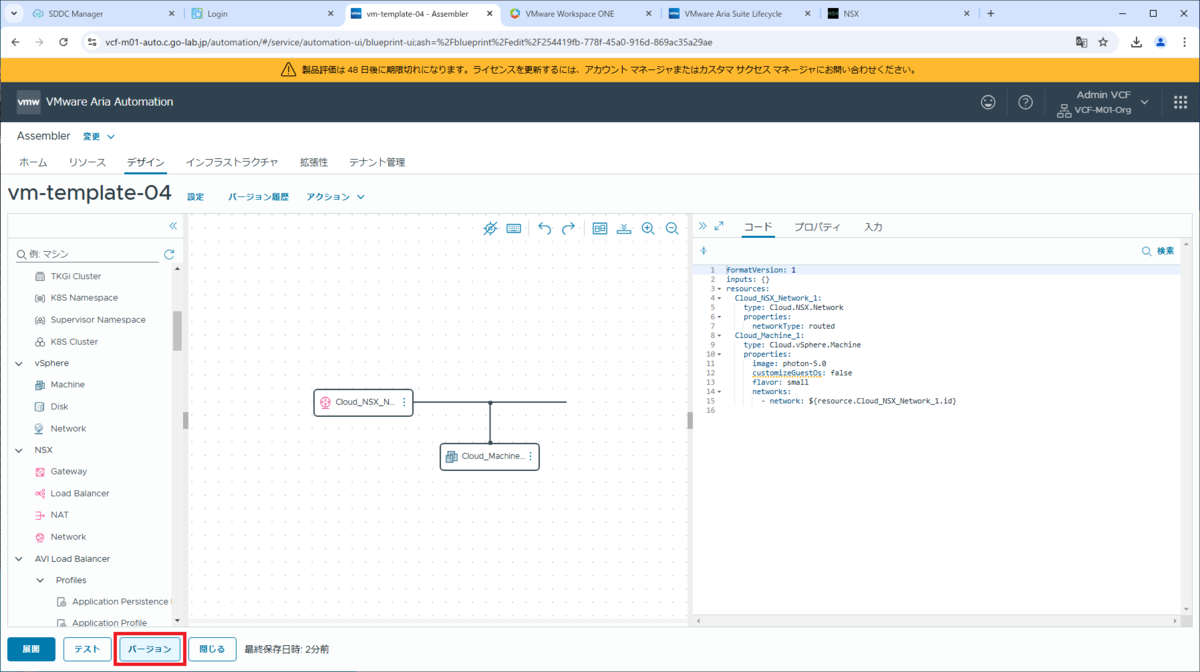Select the TKGi Cluster resource
The image size is (1200, 672).
[x=76, y=276]
